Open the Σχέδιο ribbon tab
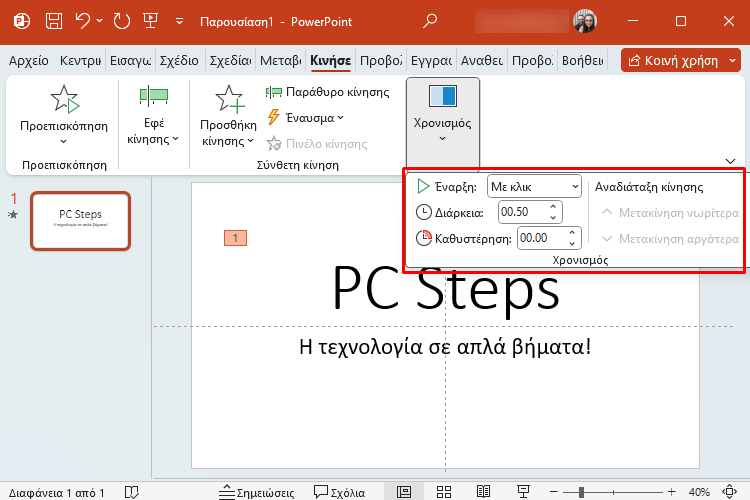Viewport: 750px width, 500px height. pos(179,61)
